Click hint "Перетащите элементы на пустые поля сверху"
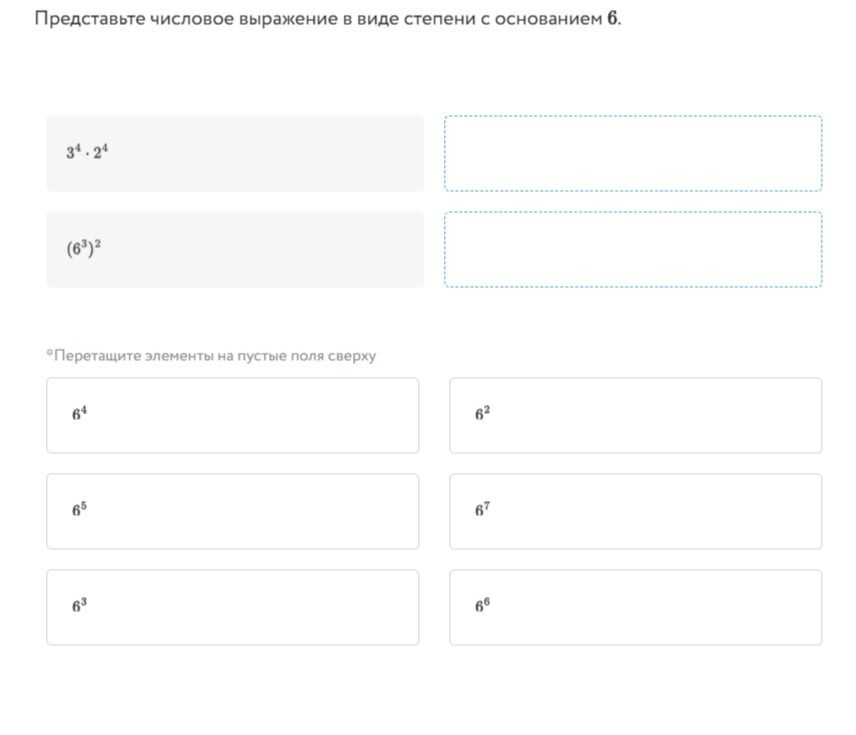856x735 pixels. tap(215, 356)
